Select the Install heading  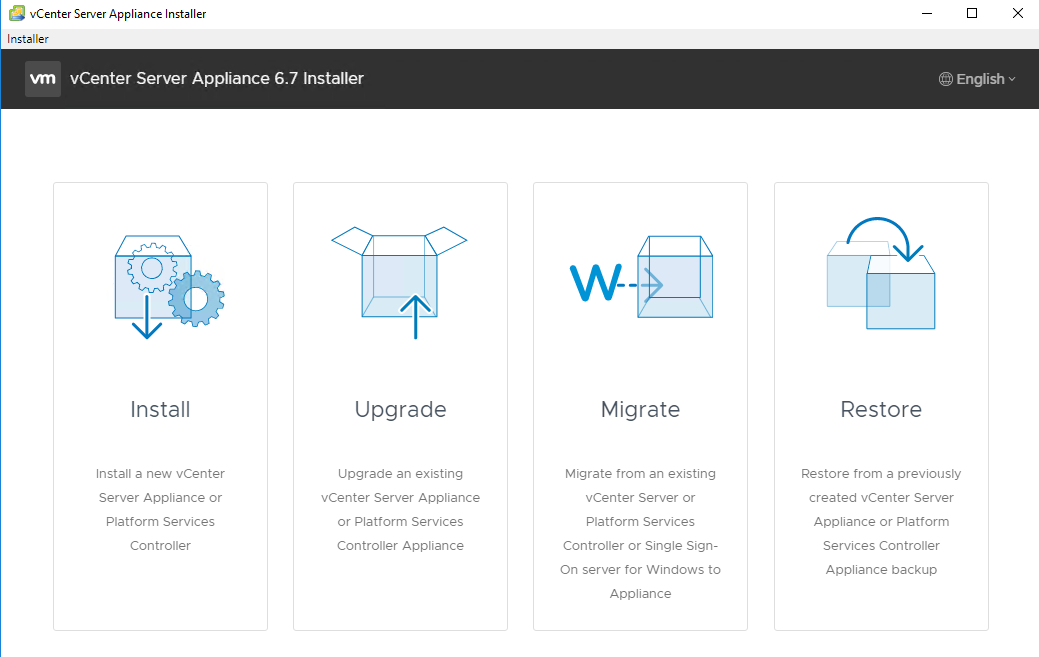point(160,410)
